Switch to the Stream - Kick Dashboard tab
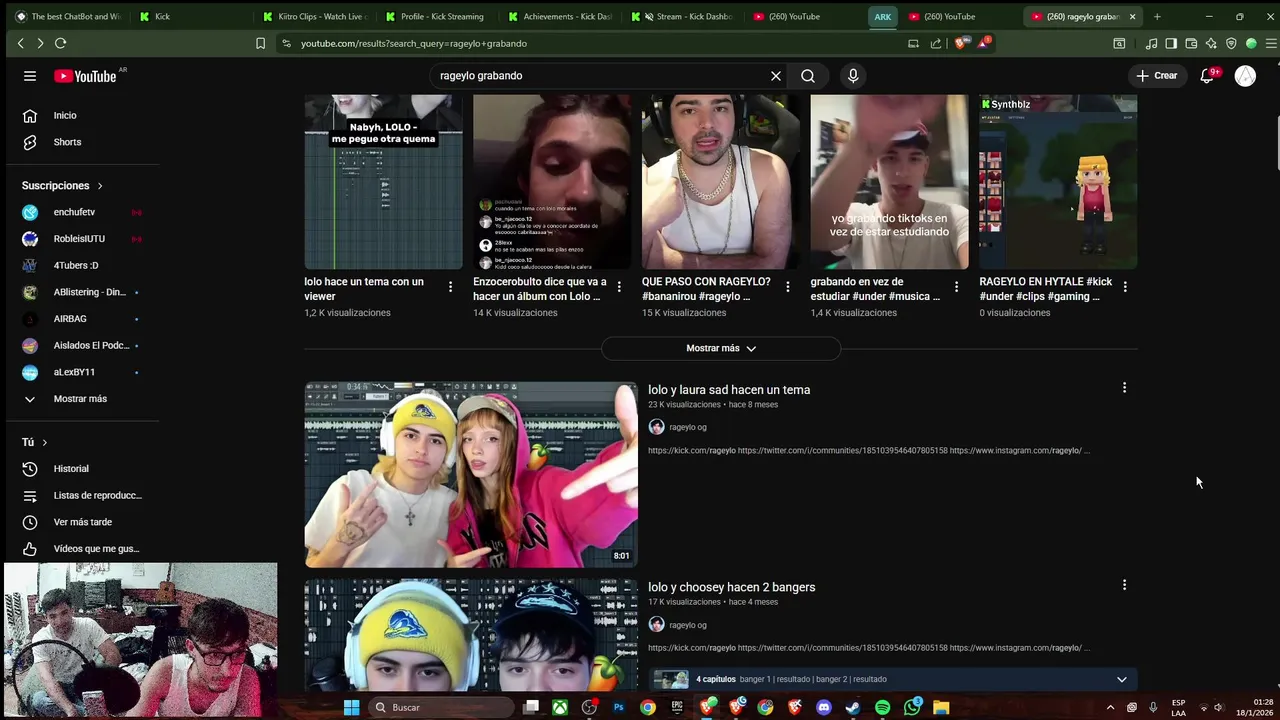The image size is (1280, 720). (684, 16)
